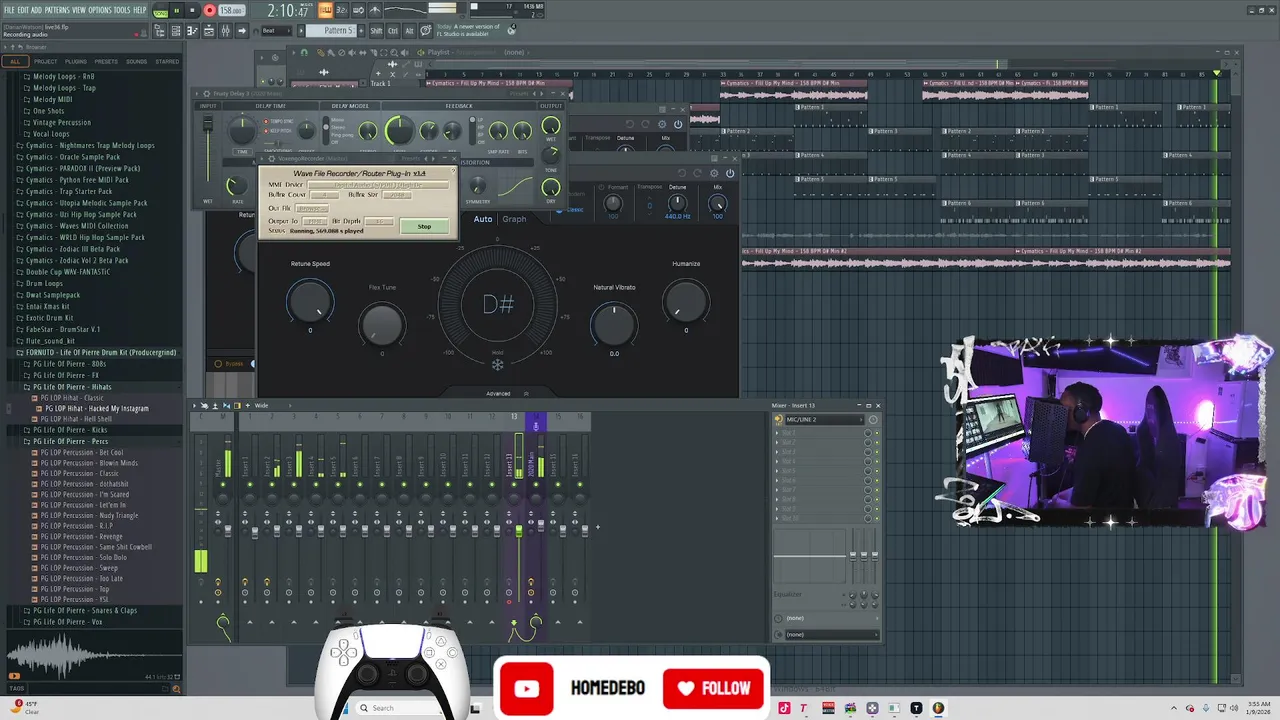This screenshot has width=1280, height=720.
Task: Click Stop in the Wave File Recorder
Action: (x=424, y=226)
